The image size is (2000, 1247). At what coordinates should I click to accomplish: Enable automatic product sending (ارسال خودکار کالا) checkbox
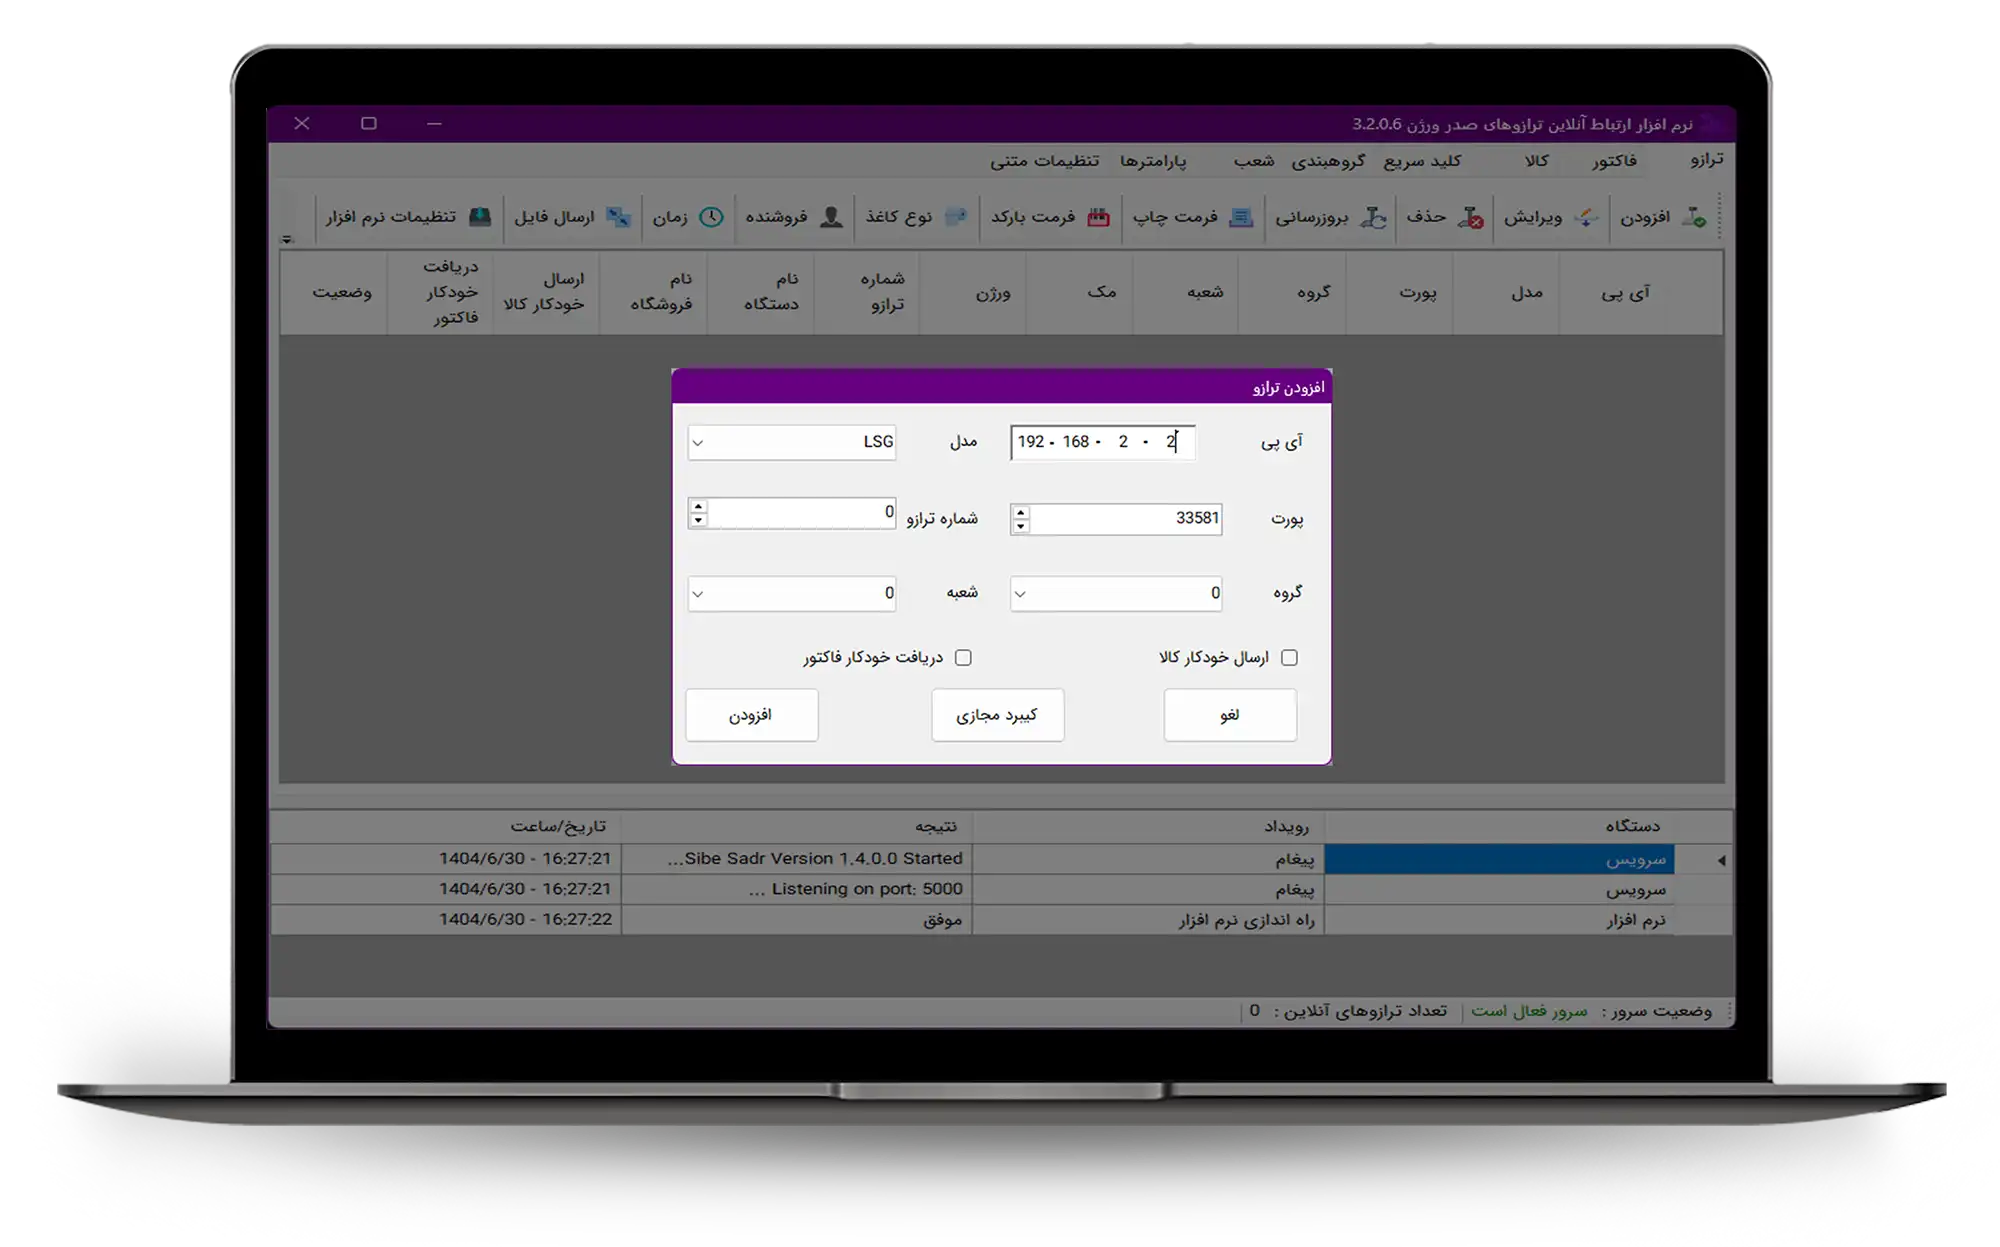coord(1289,657)
